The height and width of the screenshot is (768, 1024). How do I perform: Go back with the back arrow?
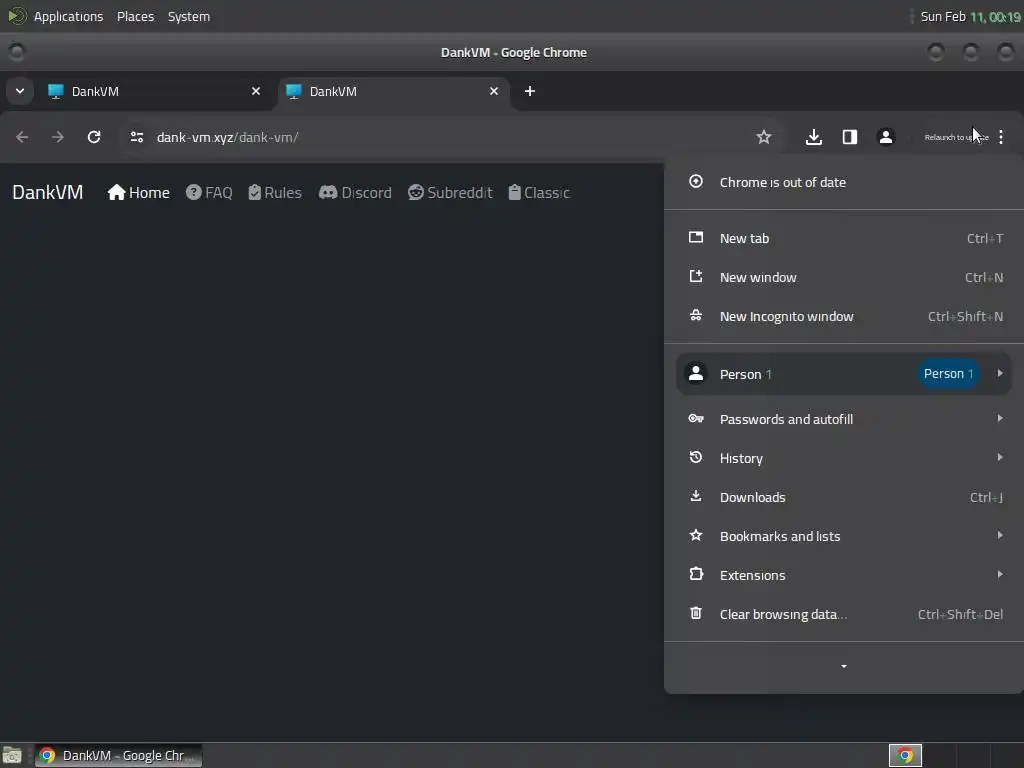22,137
